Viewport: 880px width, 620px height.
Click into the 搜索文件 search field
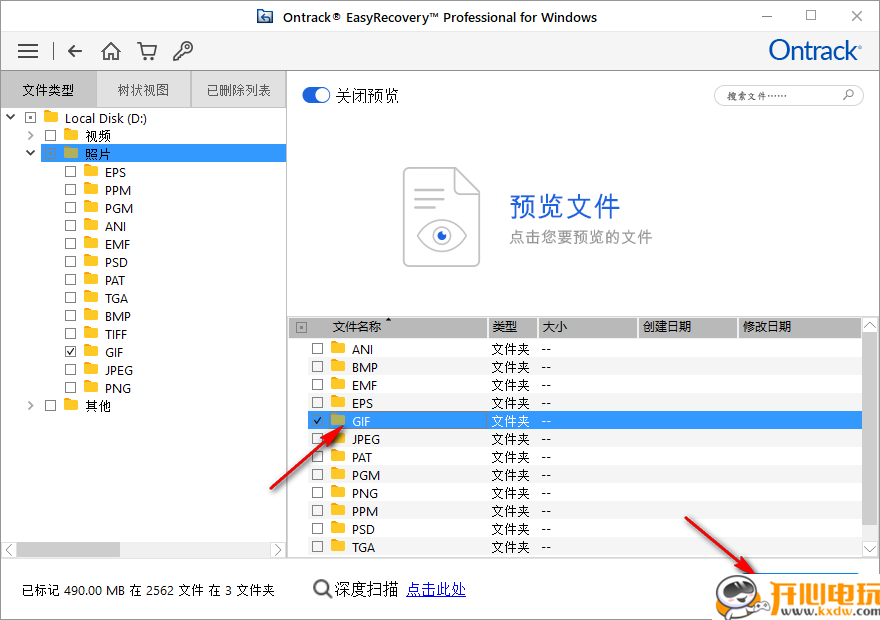789,95
